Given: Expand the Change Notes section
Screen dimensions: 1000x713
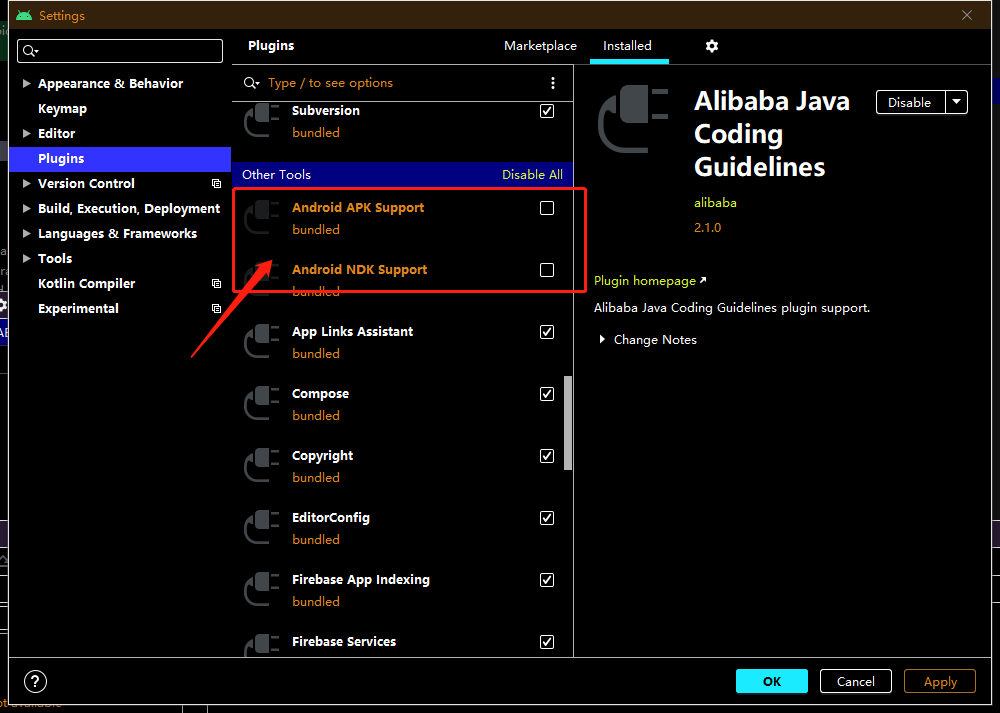Looking at the screenshot, I should click(602, 340).
